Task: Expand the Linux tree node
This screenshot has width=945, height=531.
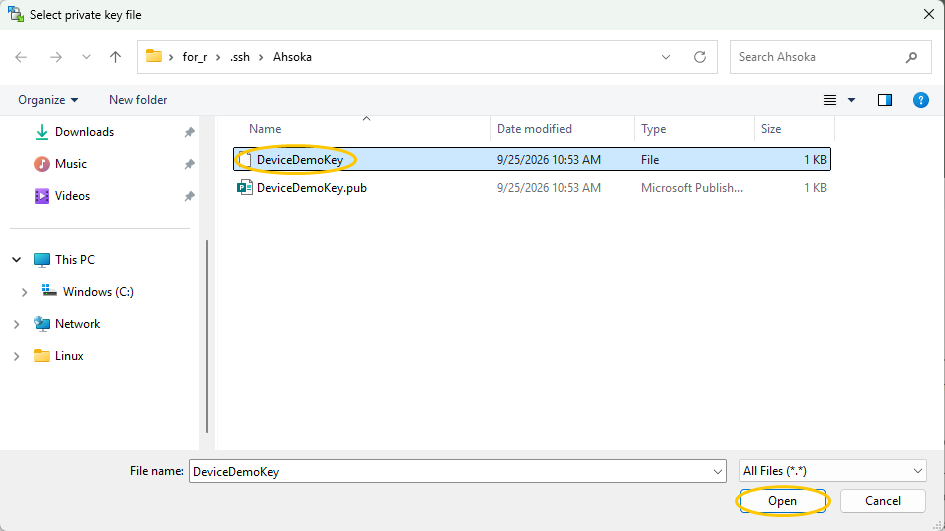Action: (17, 356)
